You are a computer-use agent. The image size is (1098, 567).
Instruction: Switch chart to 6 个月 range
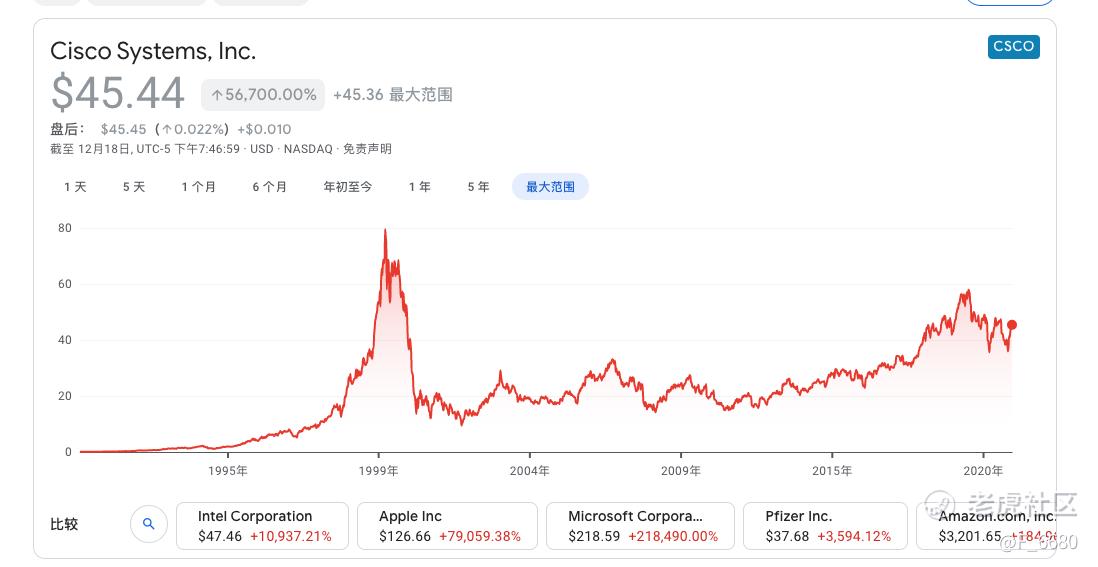[270, 187]
